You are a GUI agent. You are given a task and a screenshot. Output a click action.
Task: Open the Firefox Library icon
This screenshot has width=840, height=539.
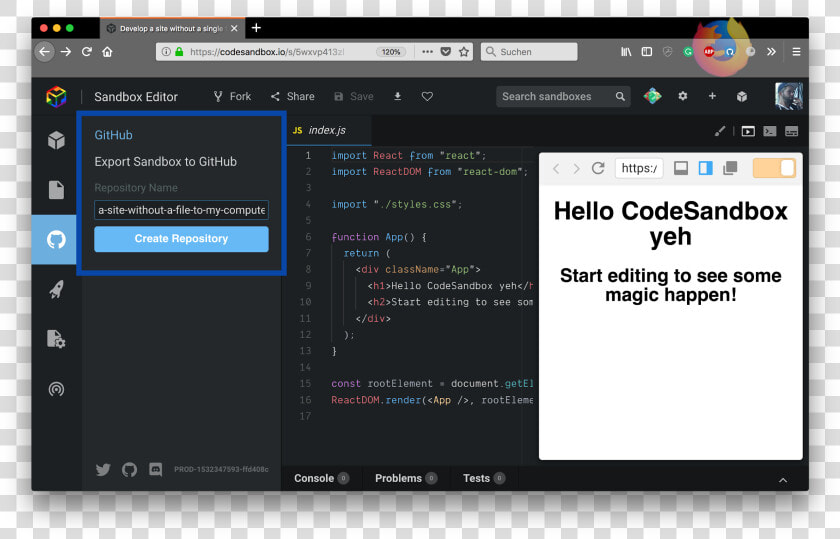(626, 52)
